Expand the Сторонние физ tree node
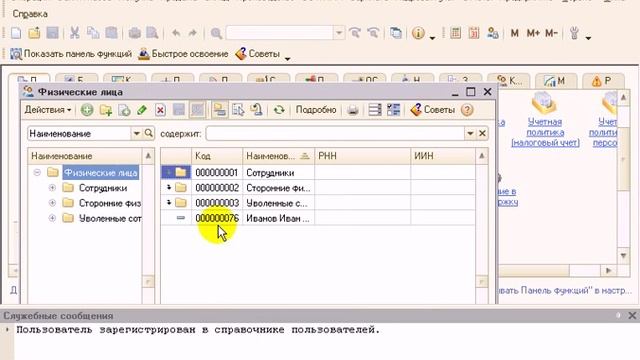Screen dimensions: 640x360 coord(52,203)
